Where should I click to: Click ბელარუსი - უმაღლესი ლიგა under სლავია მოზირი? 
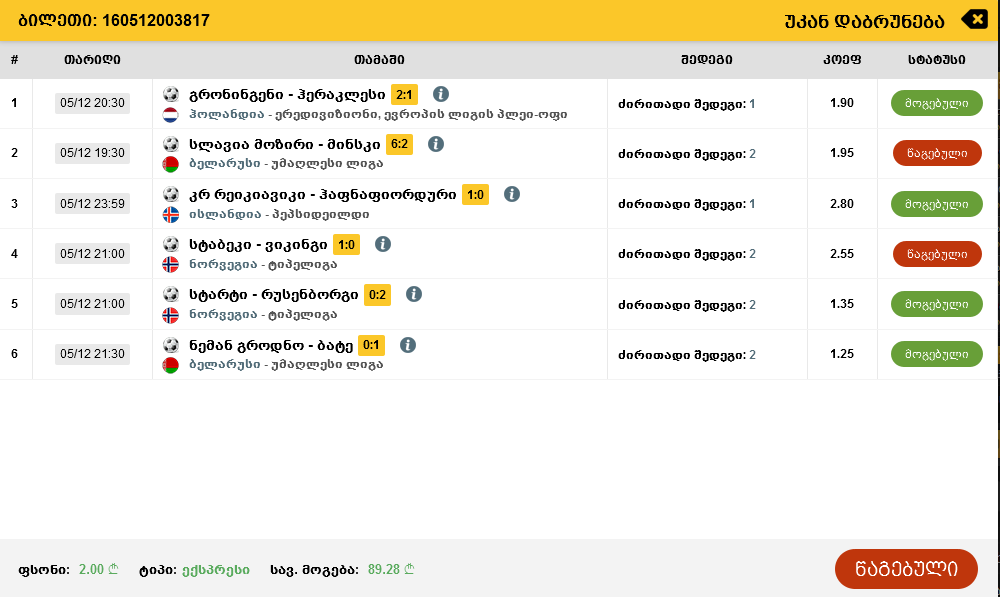point(286,164)
